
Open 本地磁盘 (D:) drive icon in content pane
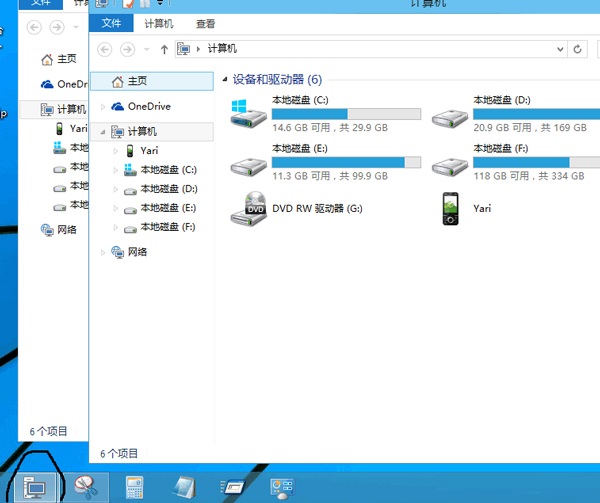(450, 118)
